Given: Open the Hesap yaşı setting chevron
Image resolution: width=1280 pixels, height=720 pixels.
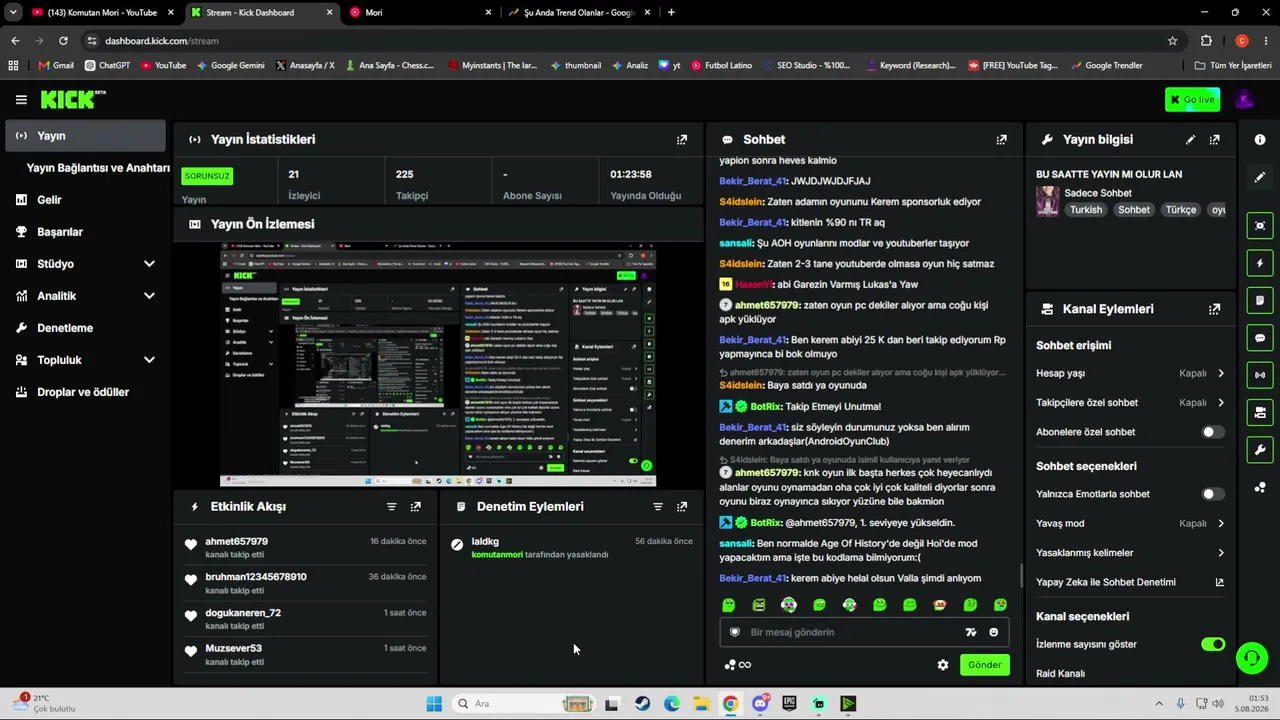Looking at the screenshot, I should (1221, 374).
